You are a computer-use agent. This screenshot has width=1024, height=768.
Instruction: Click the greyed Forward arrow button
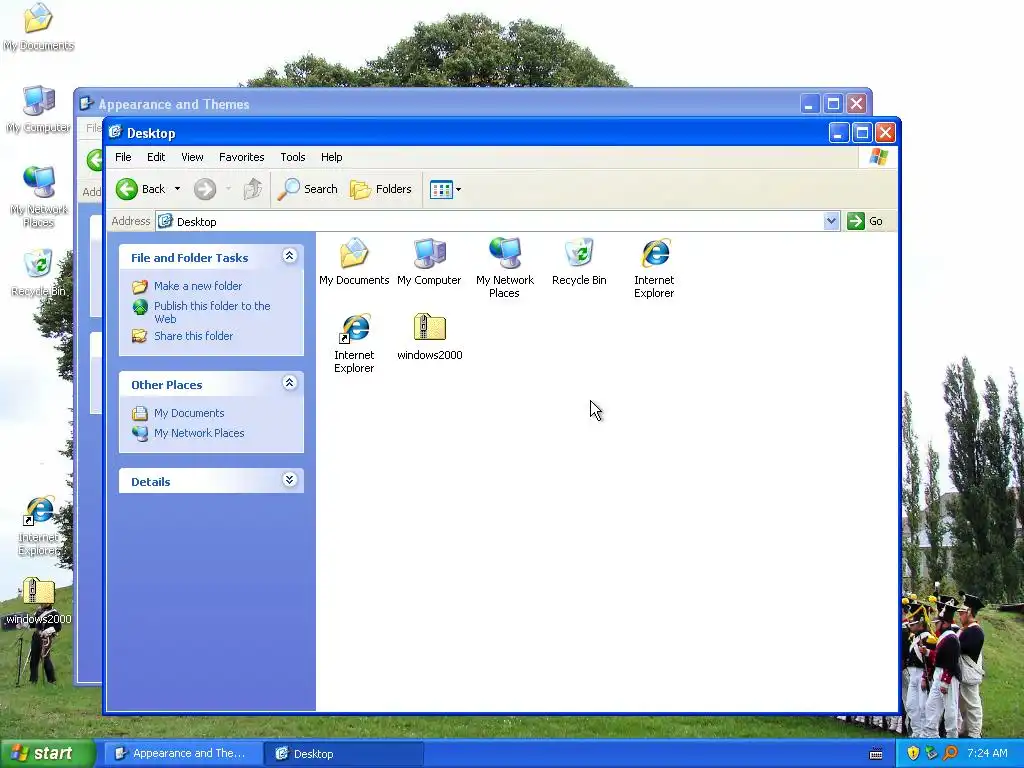(x=204, y=189)
